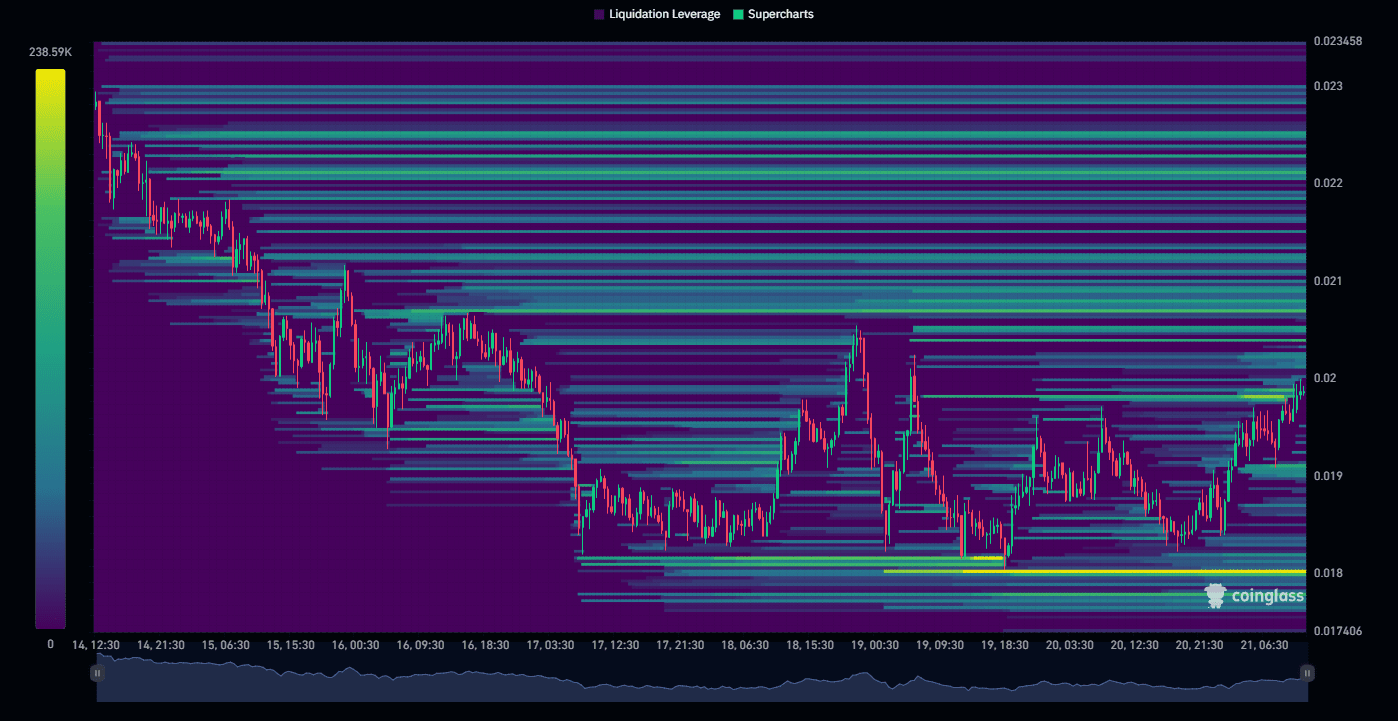Click the 238.59K color scale maximum label
Image resolution: width=1398 pixels, height=721 pixels.
48,52
